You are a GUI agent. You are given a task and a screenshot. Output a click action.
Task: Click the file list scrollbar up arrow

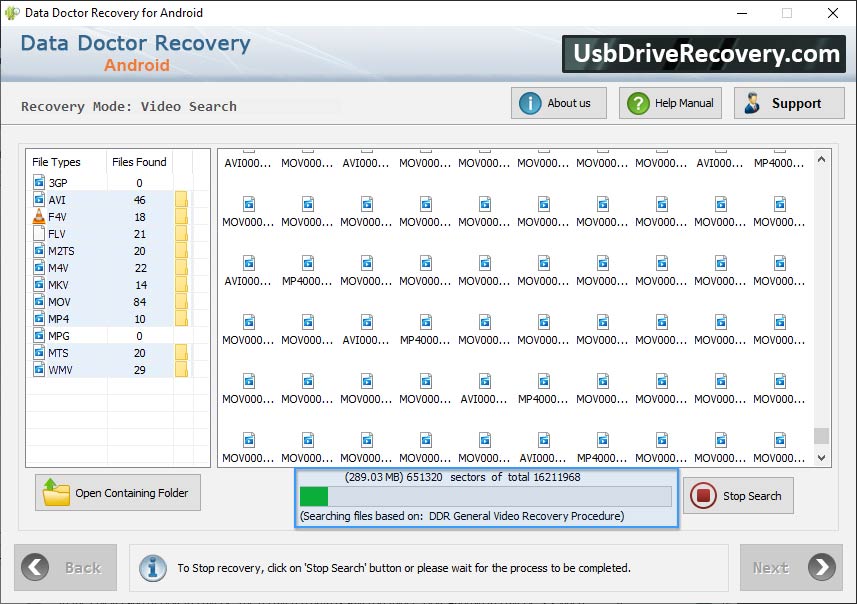click(x=821, y=160)
